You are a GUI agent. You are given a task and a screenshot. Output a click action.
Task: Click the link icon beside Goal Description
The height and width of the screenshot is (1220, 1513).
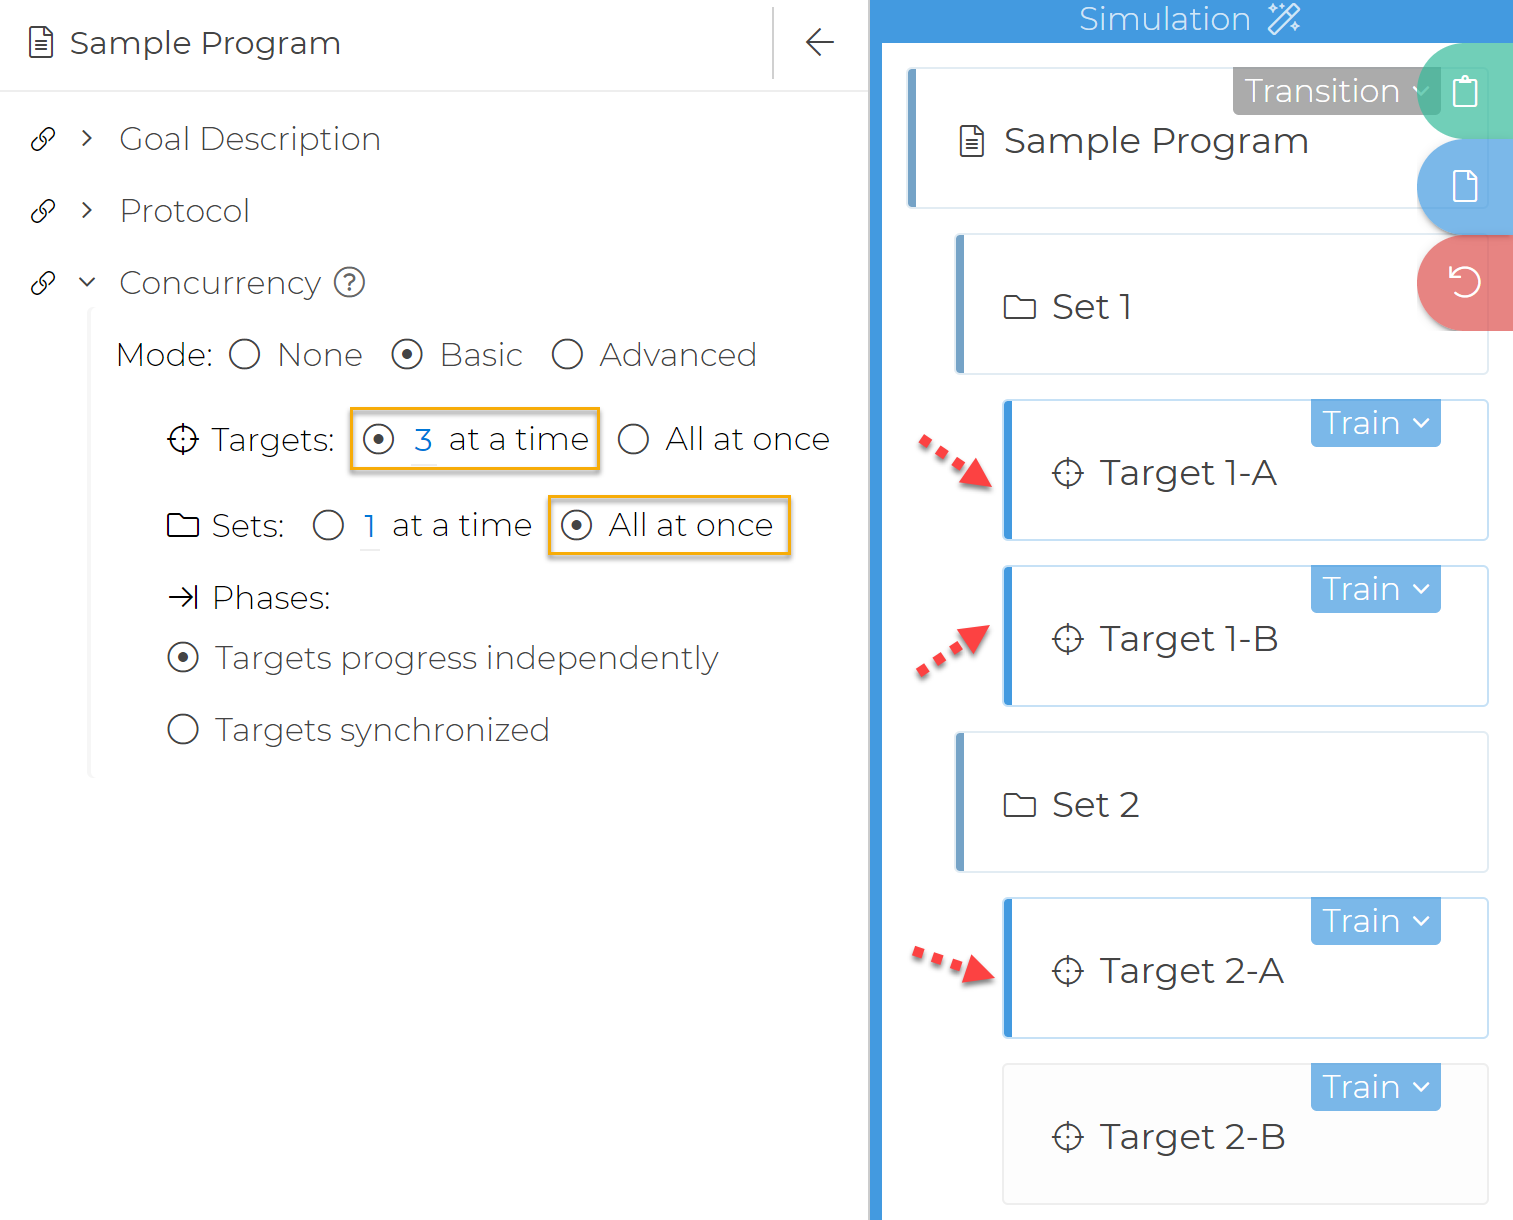(x=43, y=139)
